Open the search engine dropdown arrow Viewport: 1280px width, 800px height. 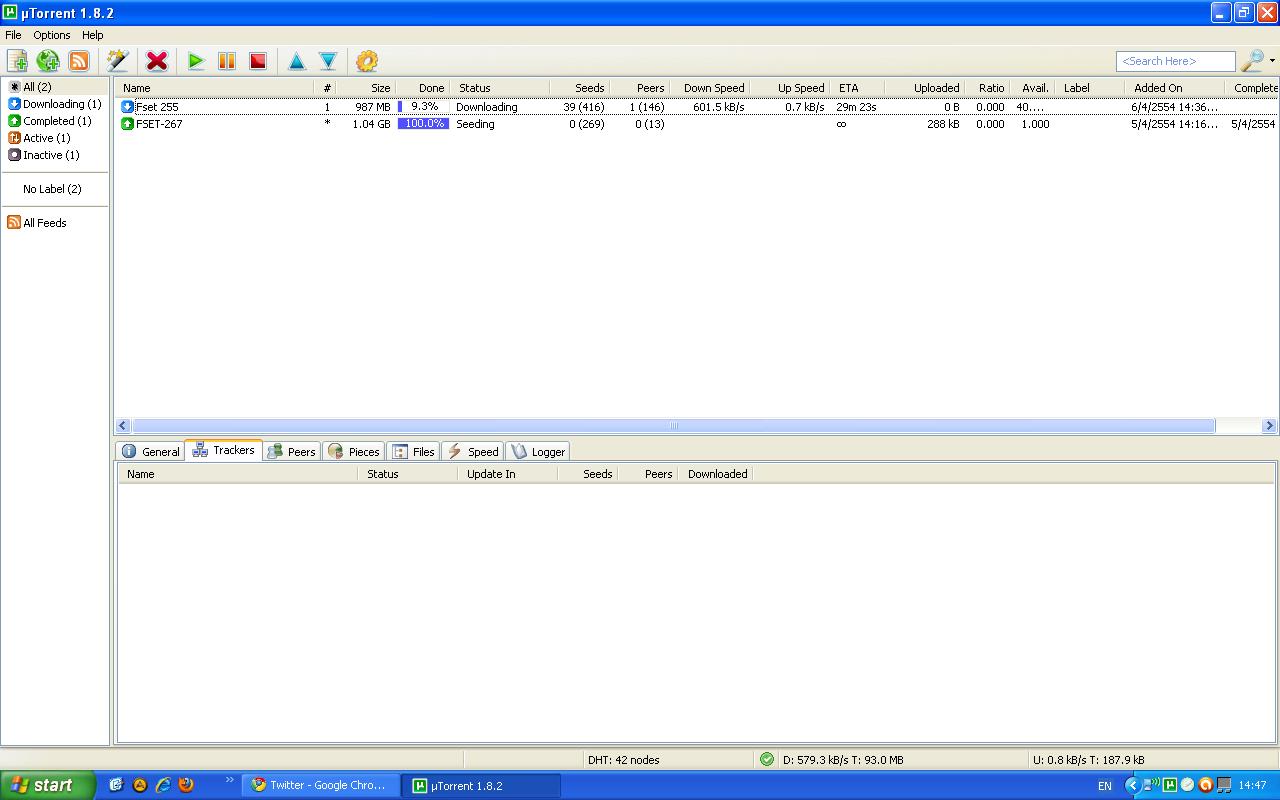click(x=1272, y=61)
